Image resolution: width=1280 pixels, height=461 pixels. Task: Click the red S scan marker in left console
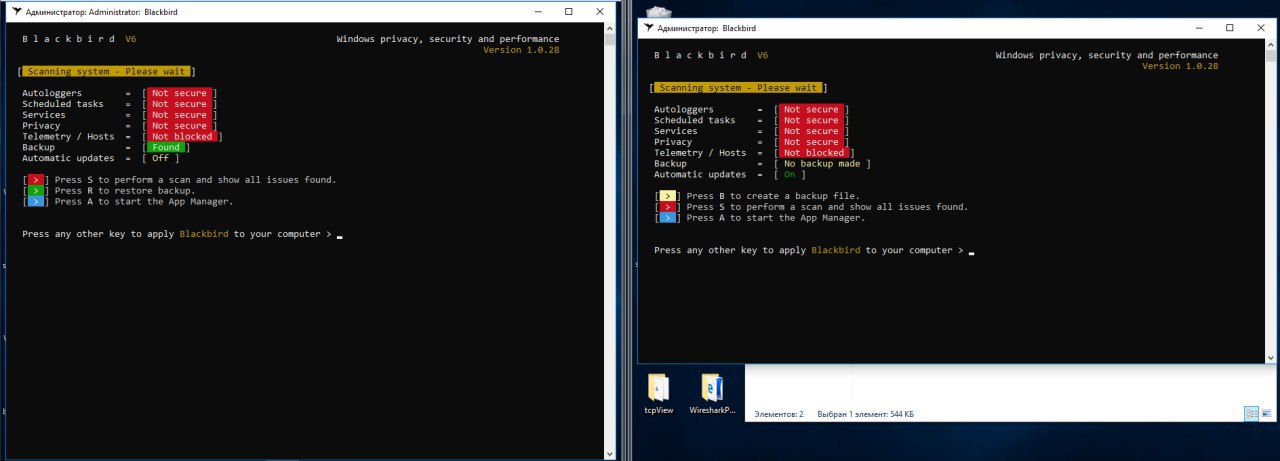click(x=35, y=180)
